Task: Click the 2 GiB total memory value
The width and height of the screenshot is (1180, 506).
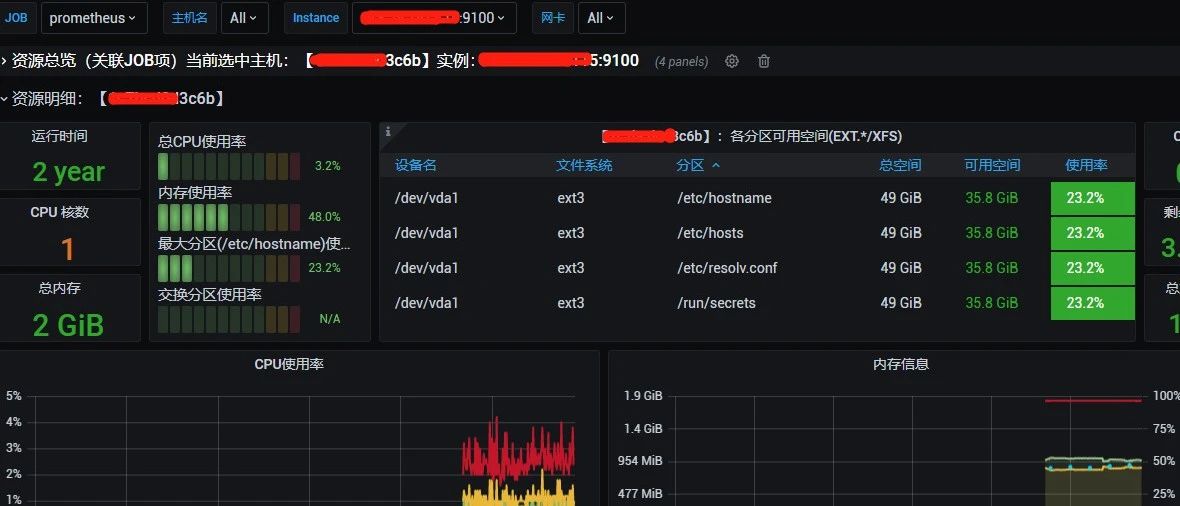Action: point(68,325)
